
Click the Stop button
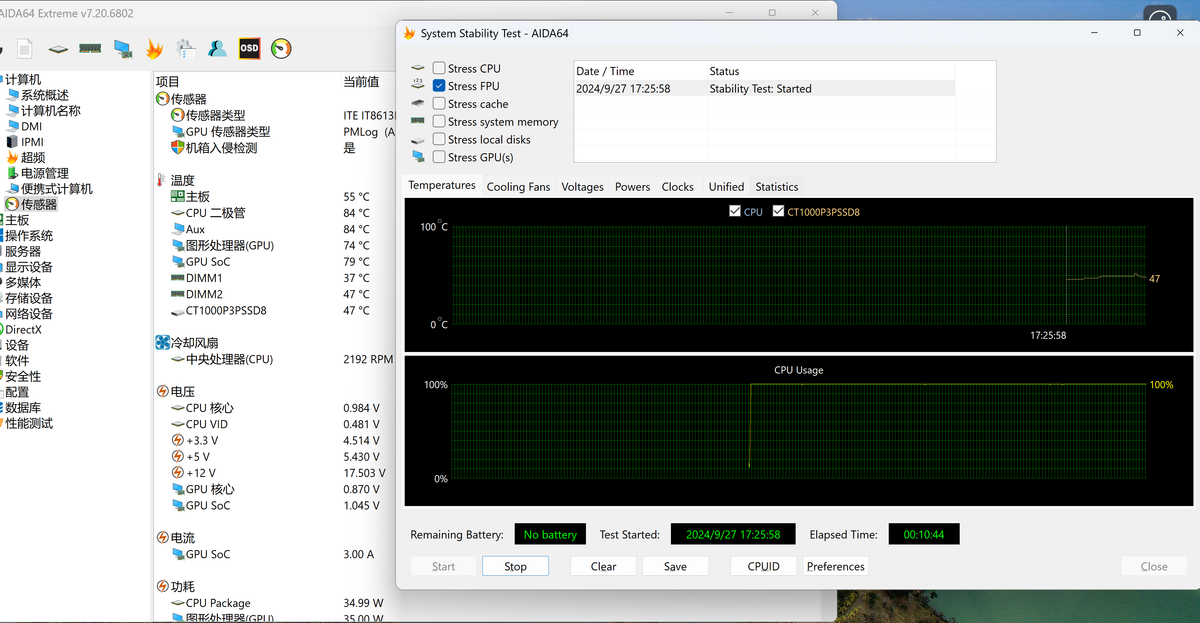click(x=515, y=566)
